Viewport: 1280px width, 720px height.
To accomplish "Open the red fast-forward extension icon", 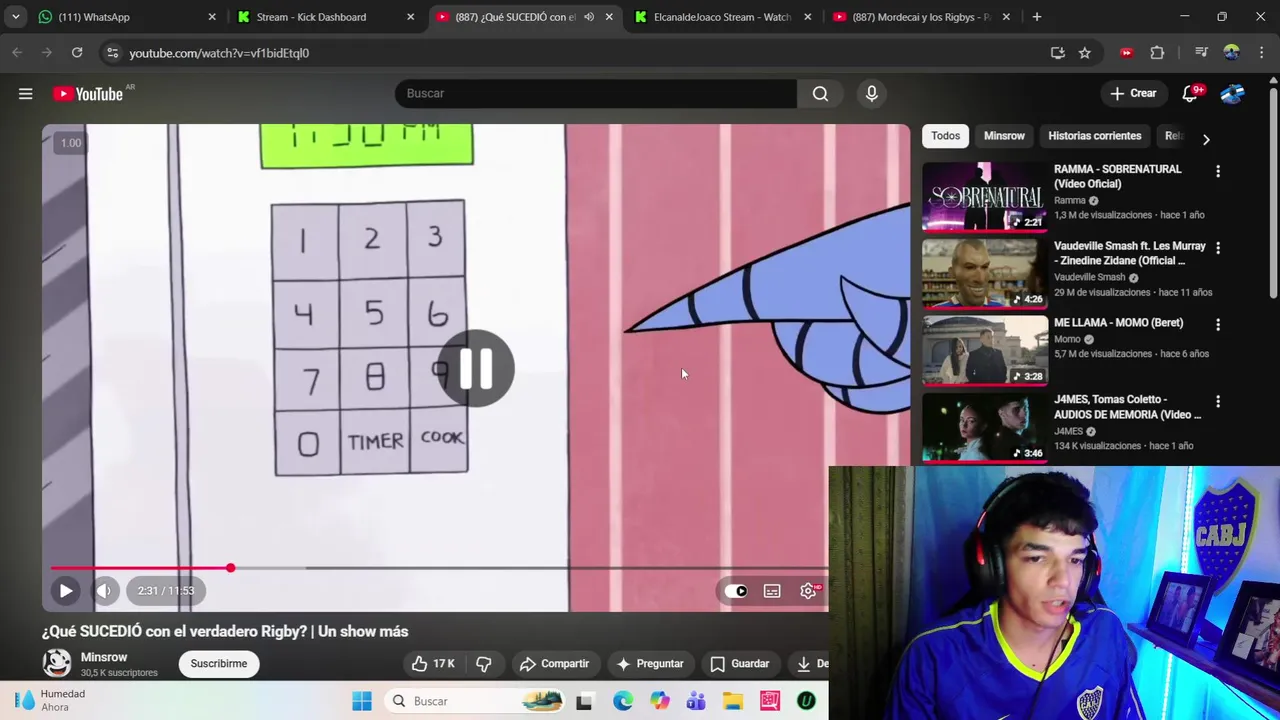I will pyautogui.click(x=1127, y=53).
